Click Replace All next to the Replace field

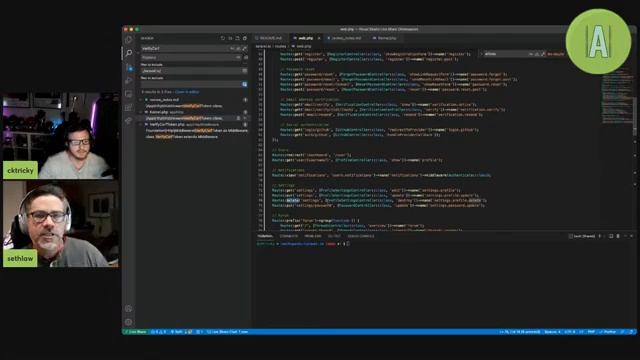[245, 58]
